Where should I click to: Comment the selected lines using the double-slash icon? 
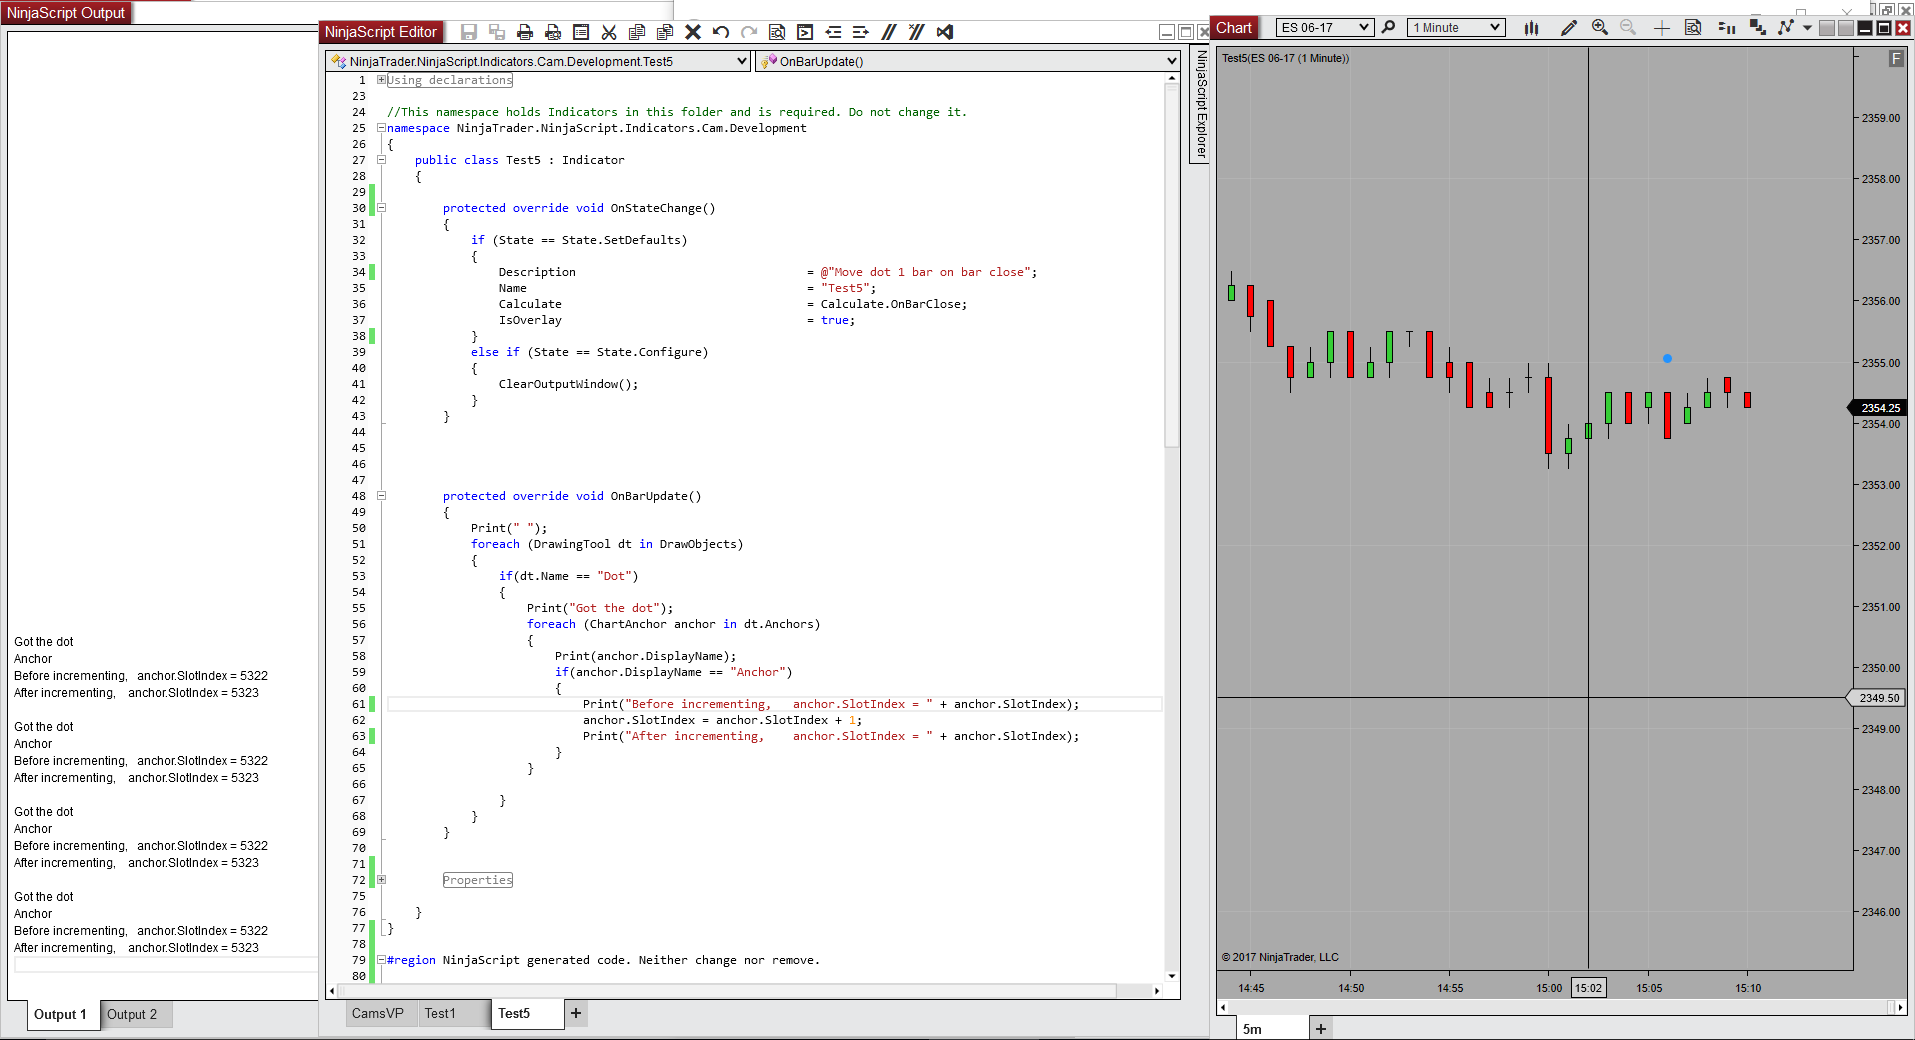889,32
